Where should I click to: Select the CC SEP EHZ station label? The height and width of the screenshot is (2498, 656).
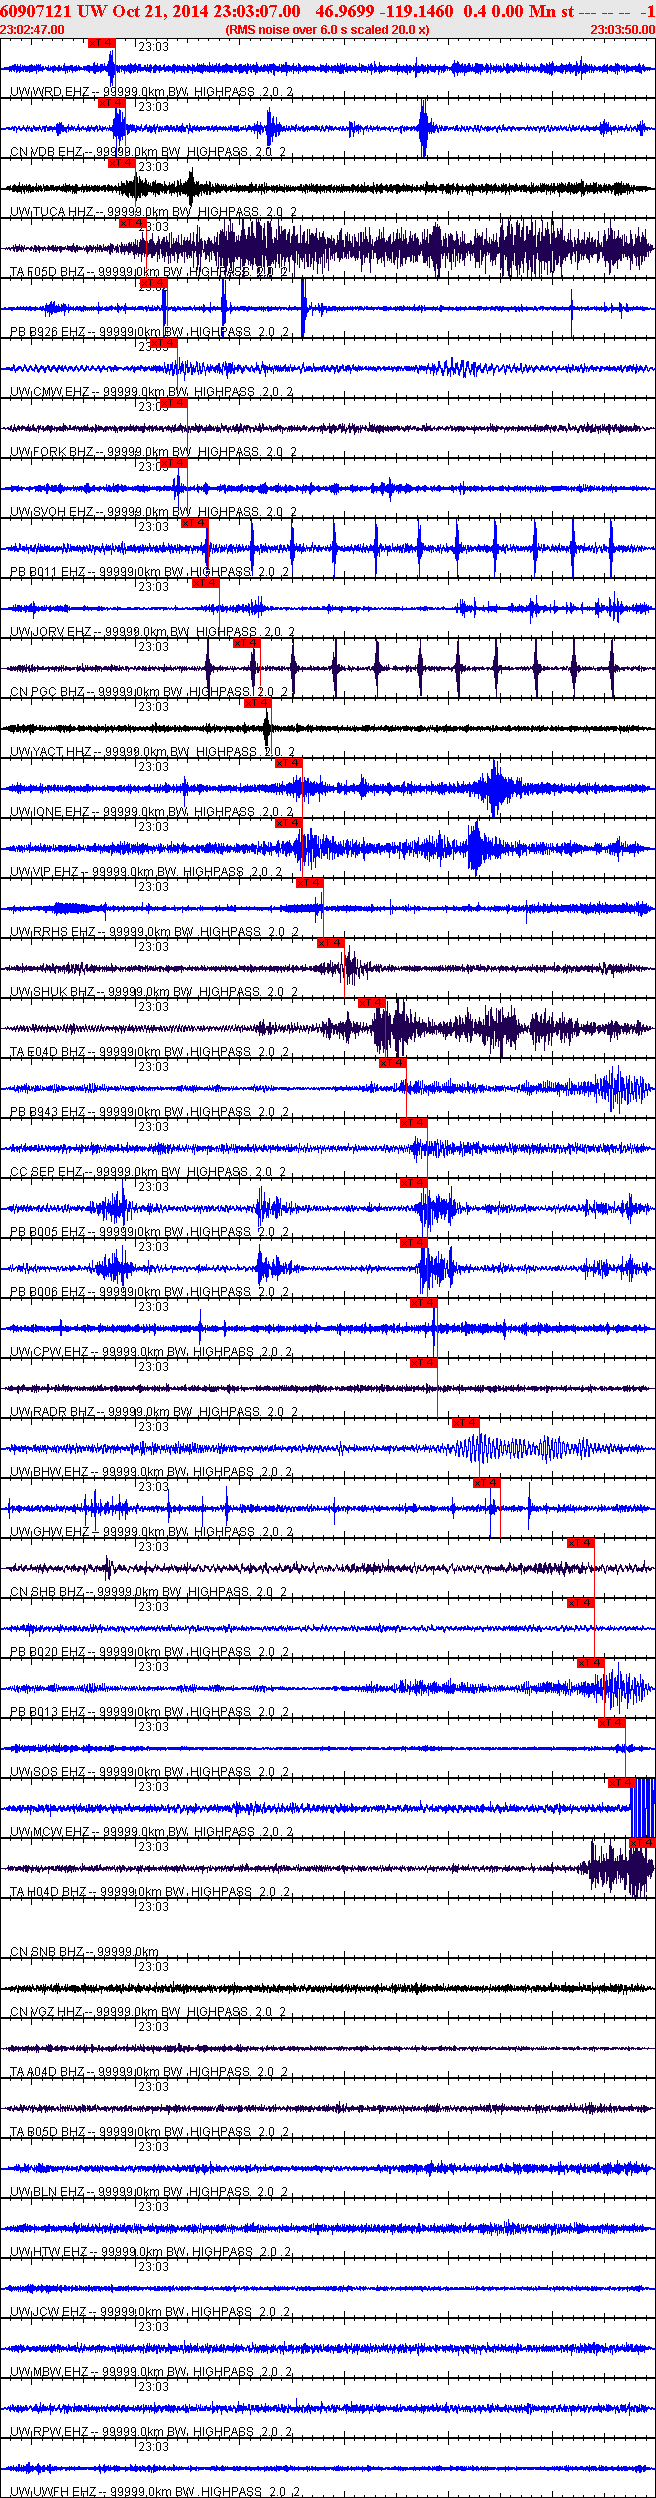(148, 1172)
